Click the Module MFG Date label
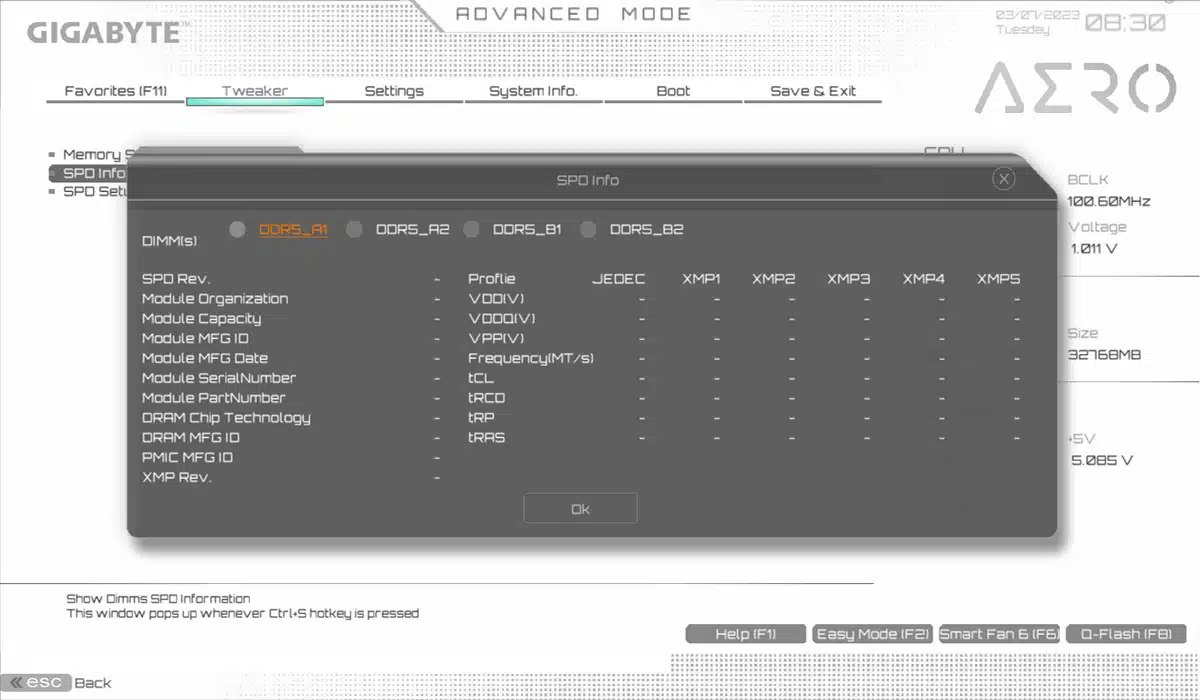Viewport: 1200px width, 700px height. pos(205,358)
